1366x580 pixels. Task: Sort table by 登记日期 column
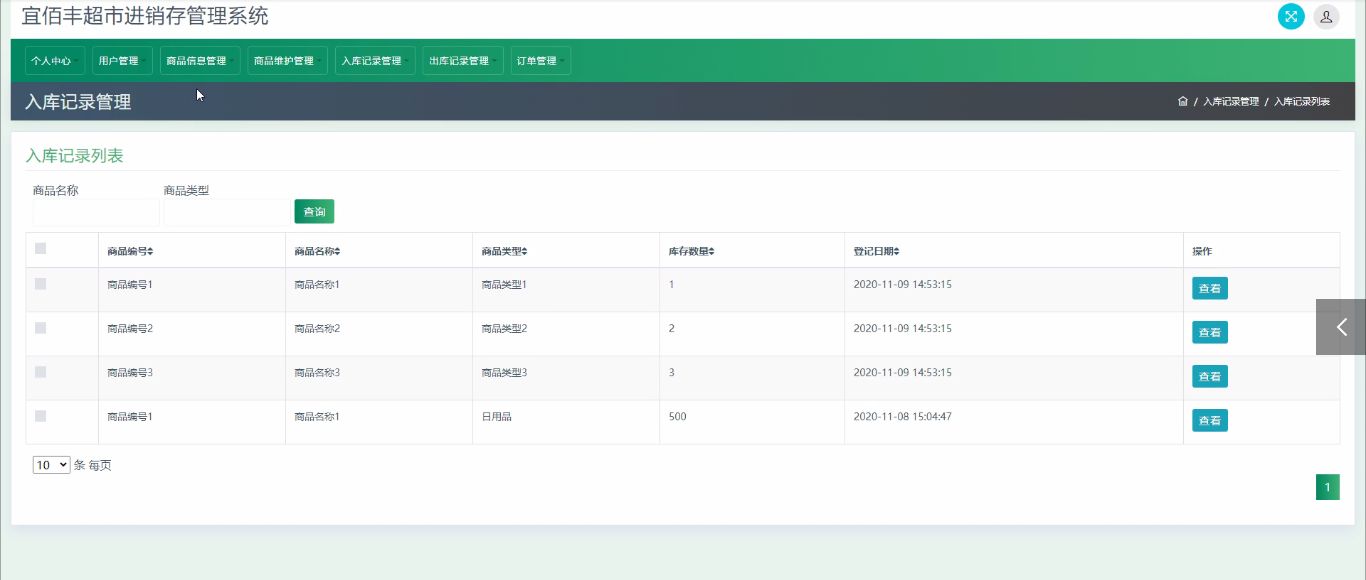876,251
